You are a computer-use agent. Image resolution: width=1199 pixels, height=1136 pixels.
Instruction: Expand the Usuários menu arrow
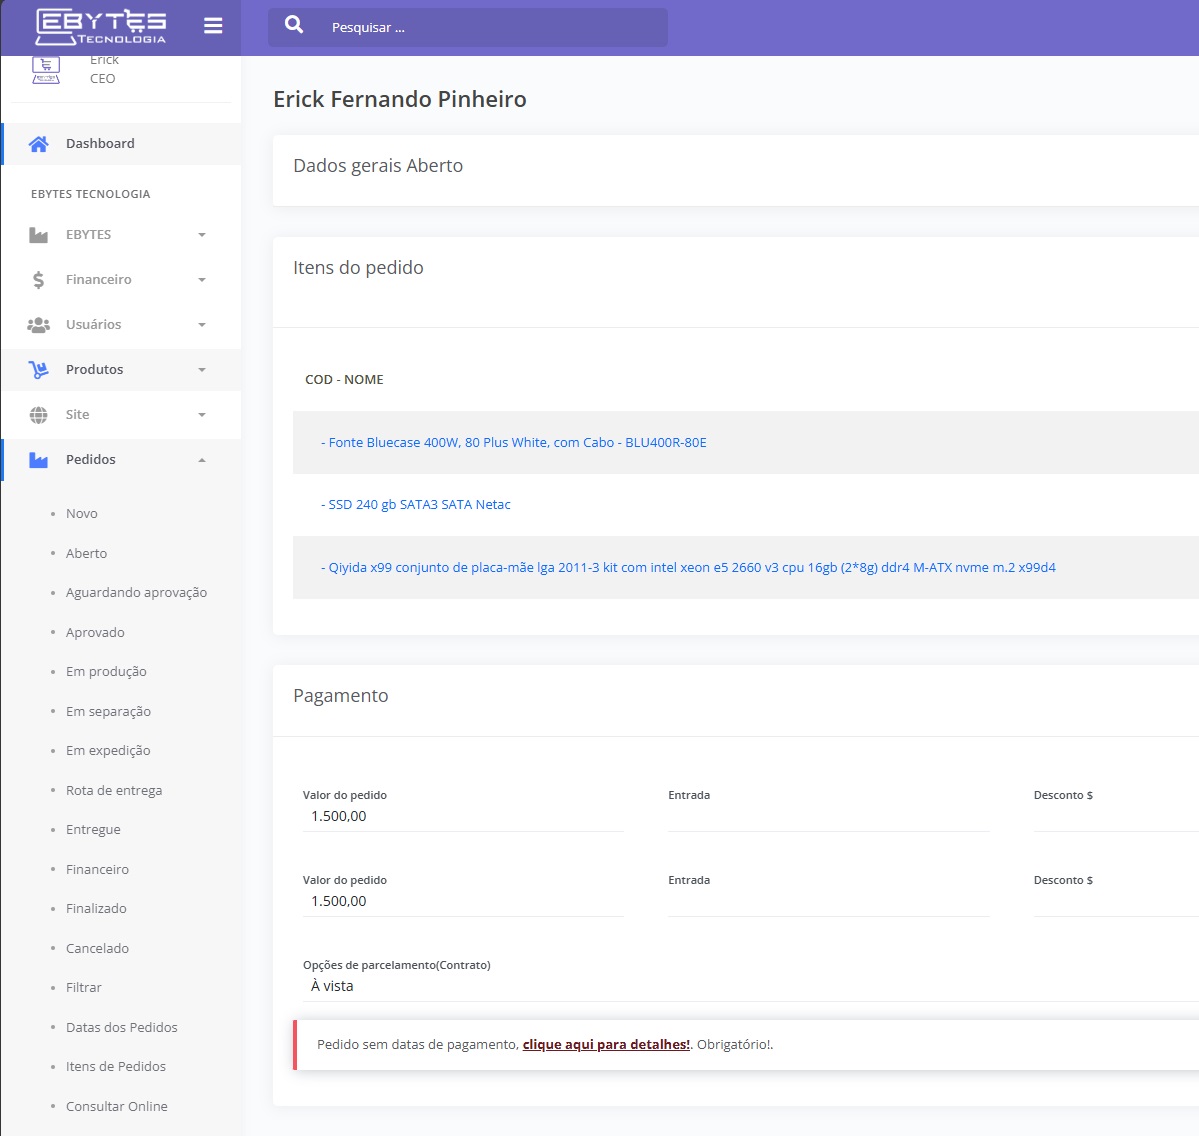tap(202, 325)
